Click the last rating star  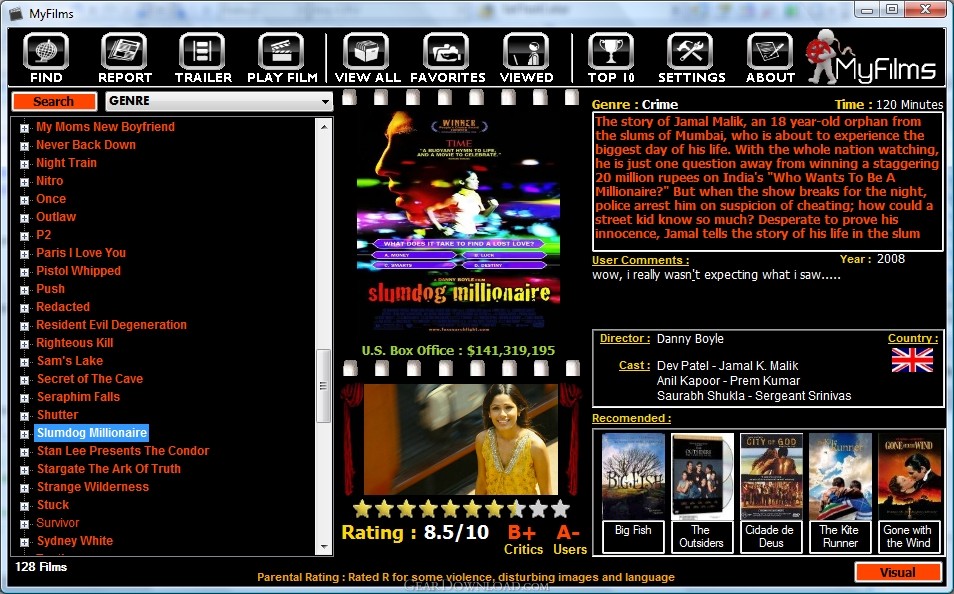560,509
